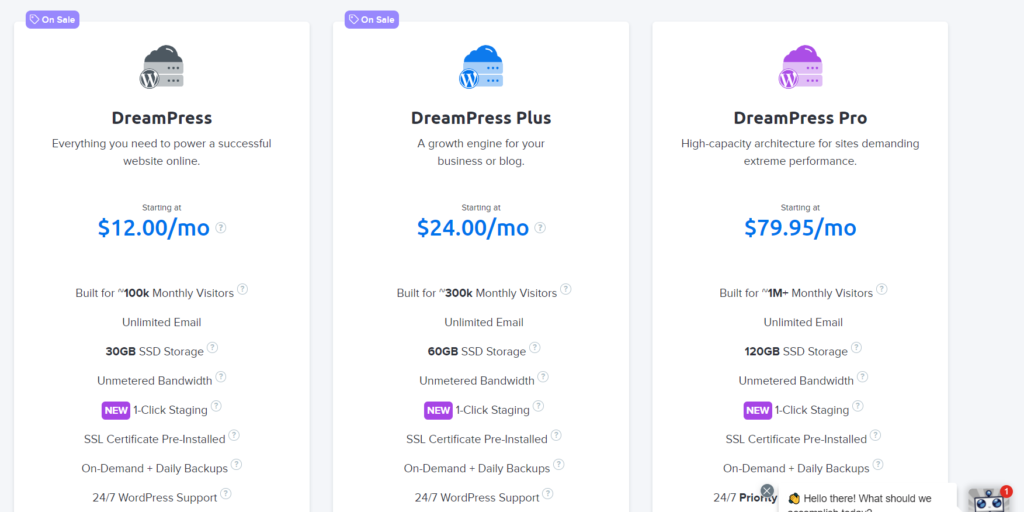1024x512 pixels.
Task: Show SSL Certificate info in DreamPress Pro card
Action: pos(875,435)
